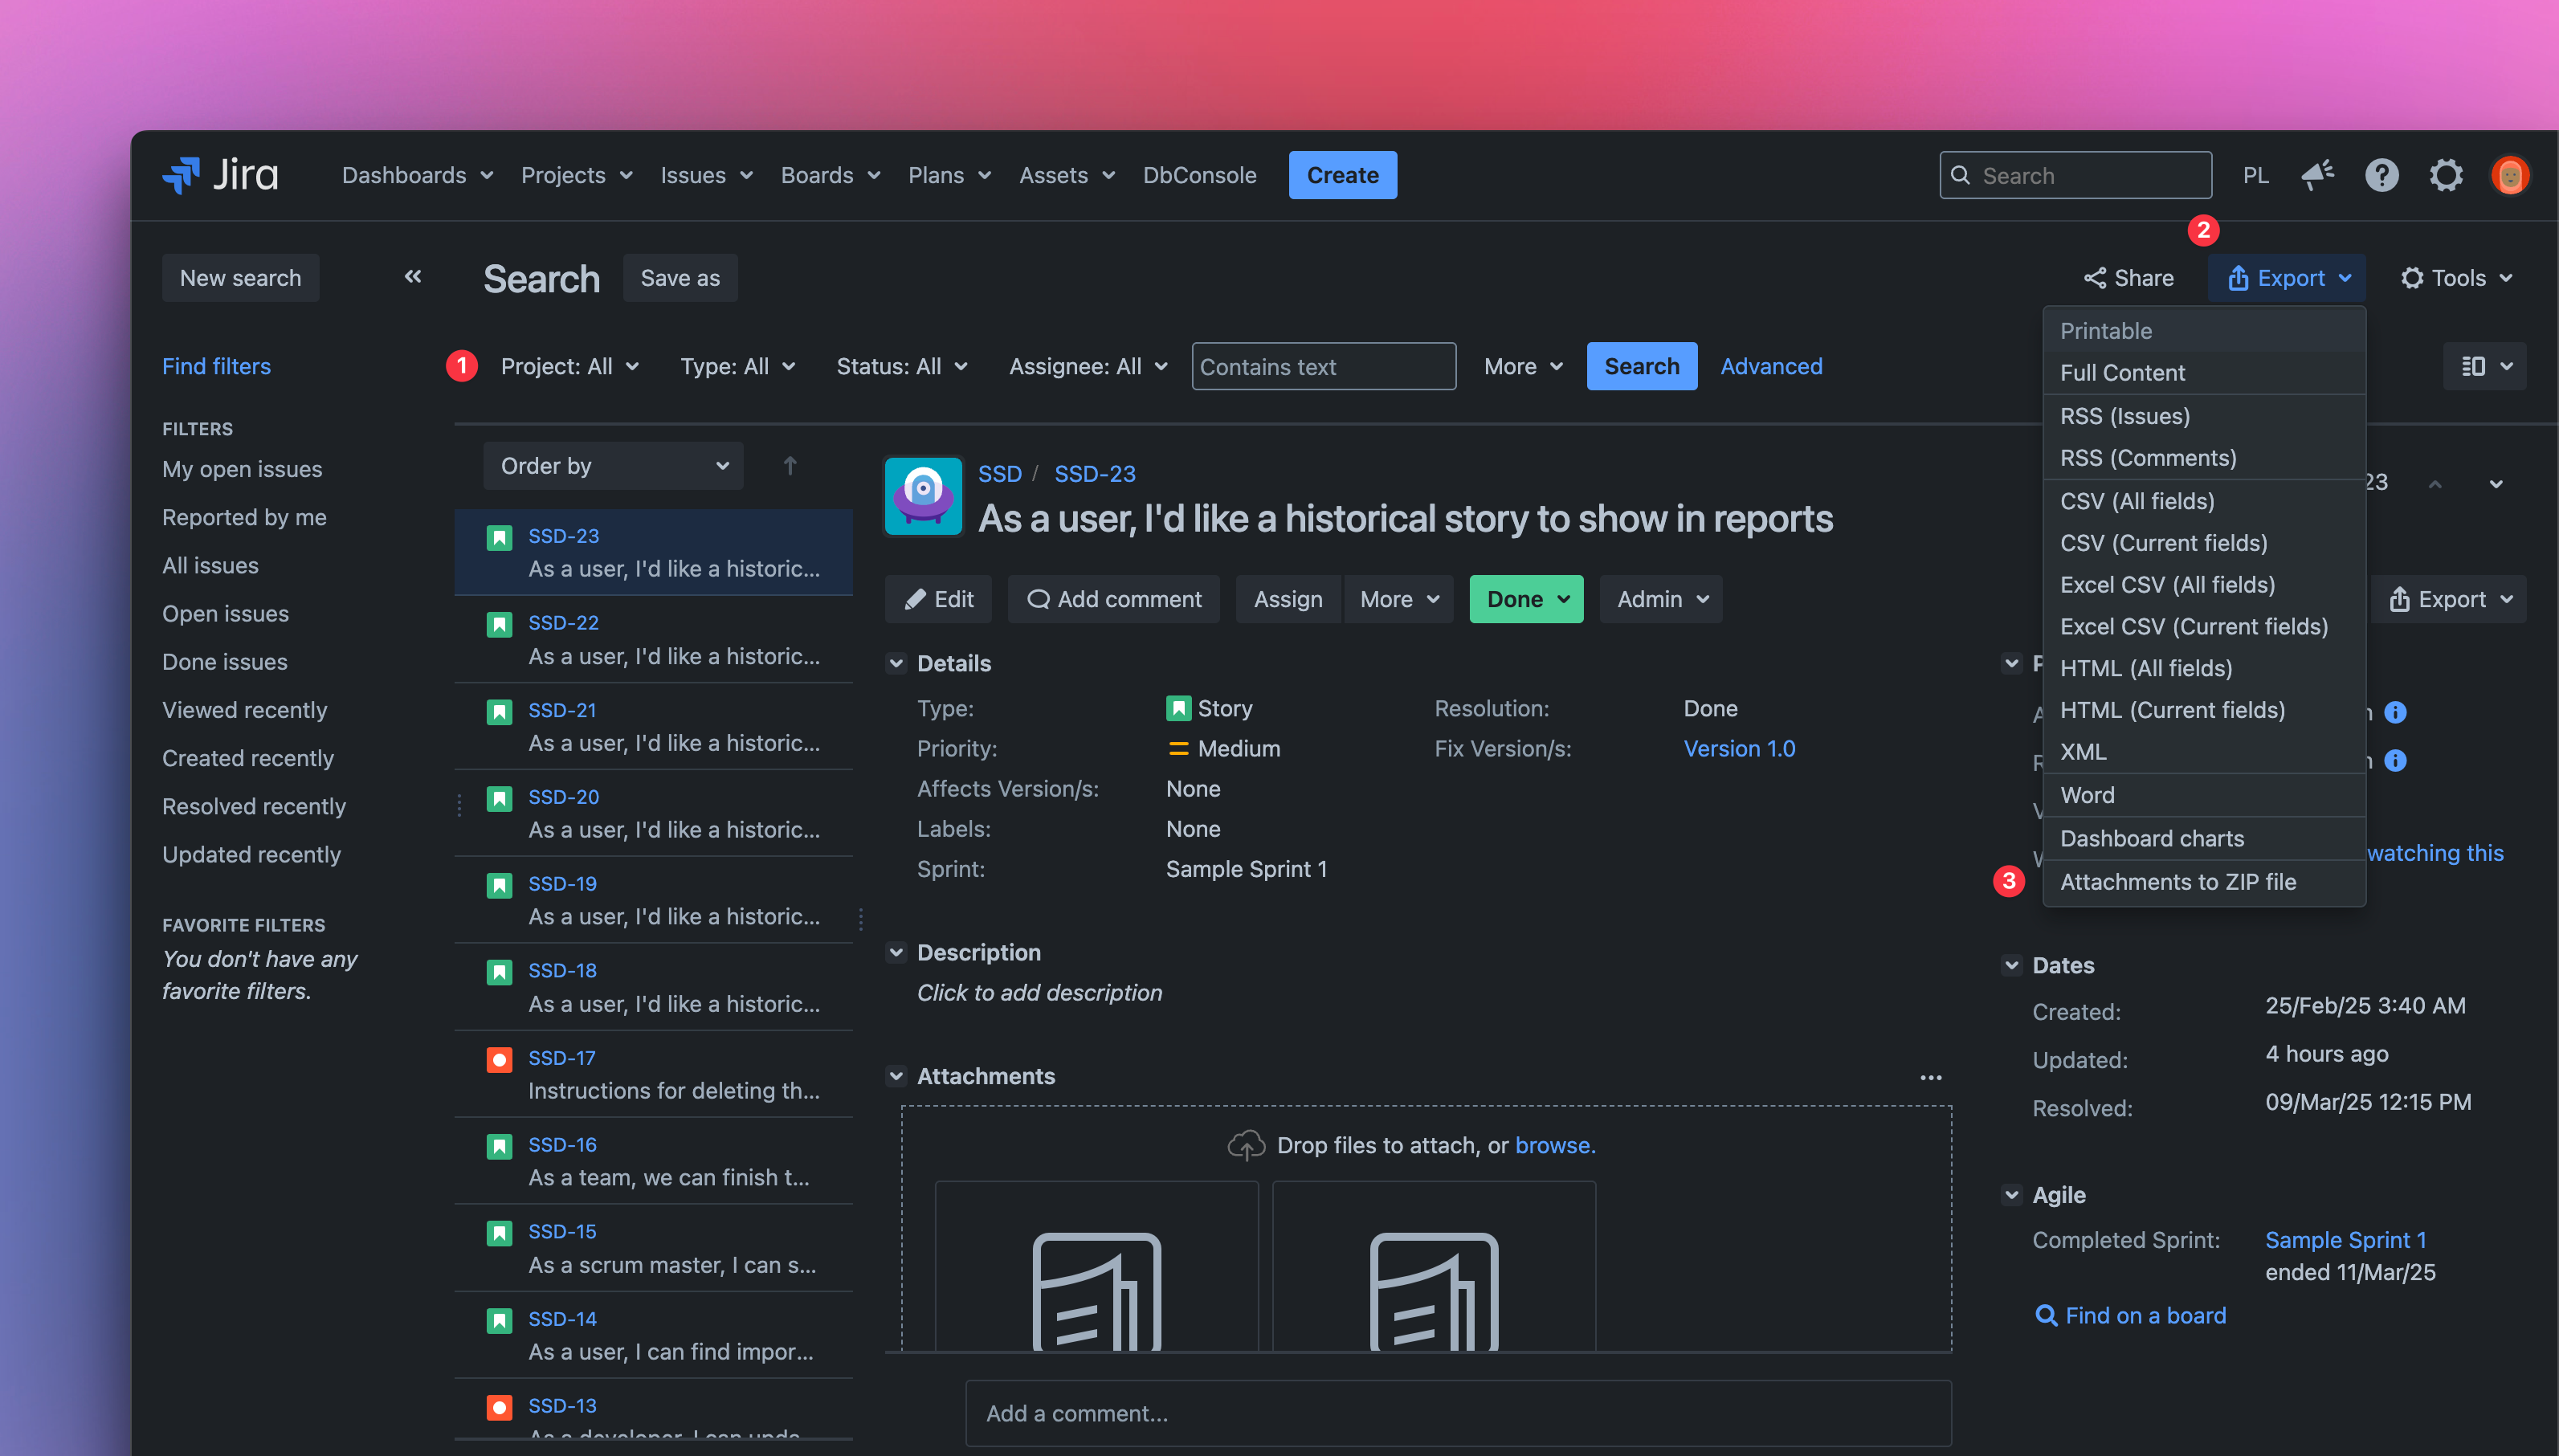Open the help question mark icon
The width and height of the screenshot is (2559, 1456).
(x=2381, y=175)
